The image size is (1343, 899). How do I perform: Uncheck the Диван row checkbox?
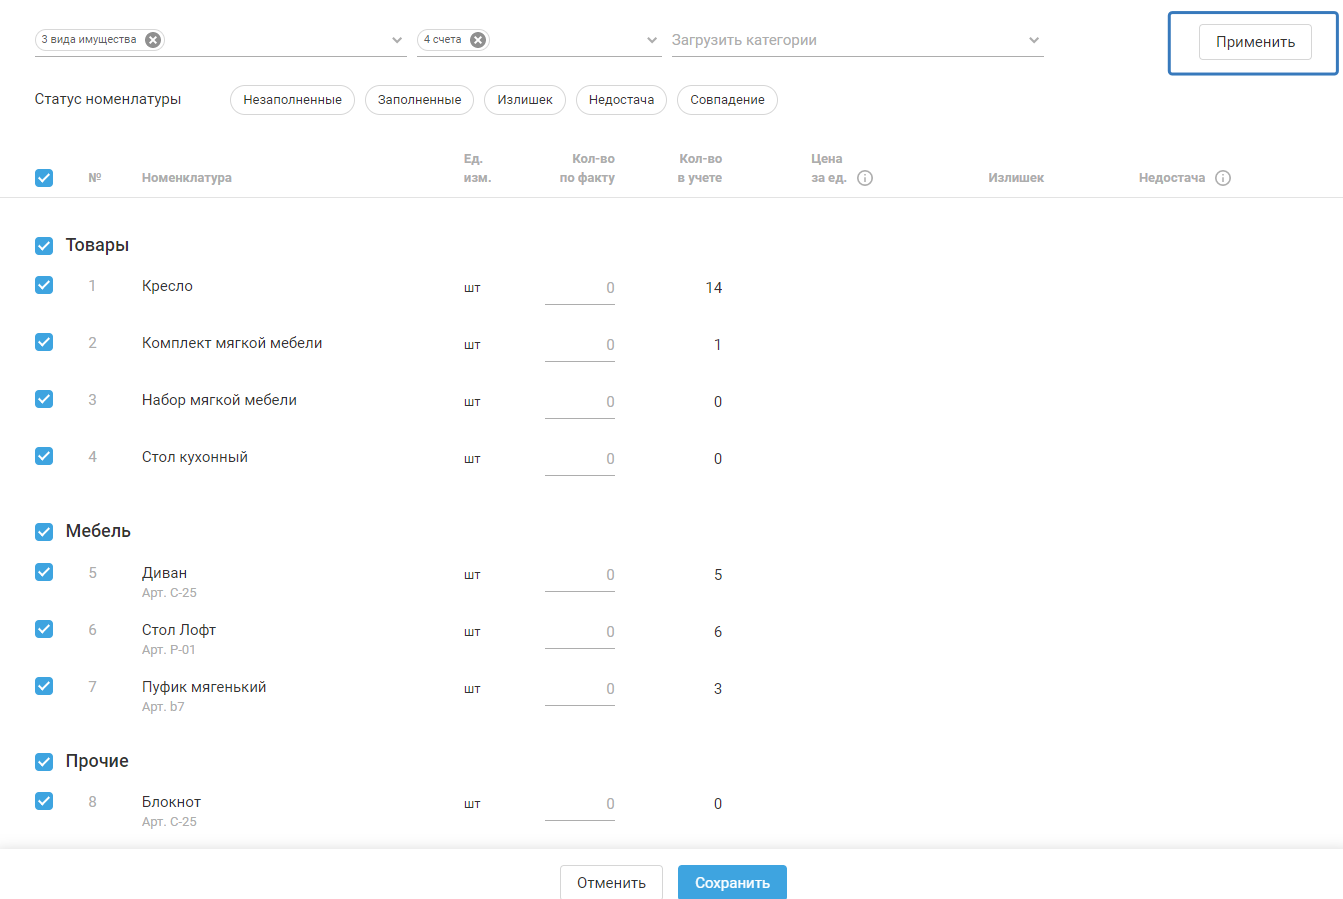click(x=44, y=572)
